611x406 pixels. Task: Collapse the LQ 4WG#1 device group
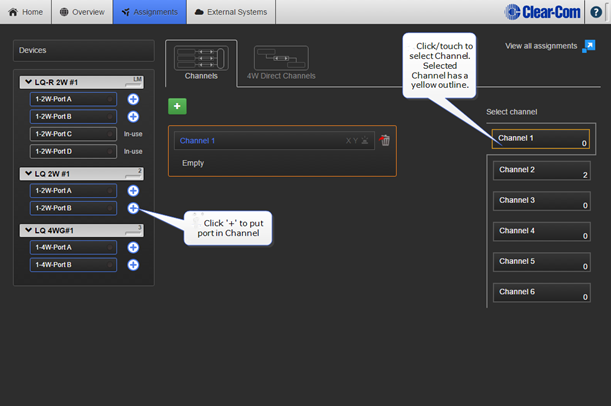26,230
